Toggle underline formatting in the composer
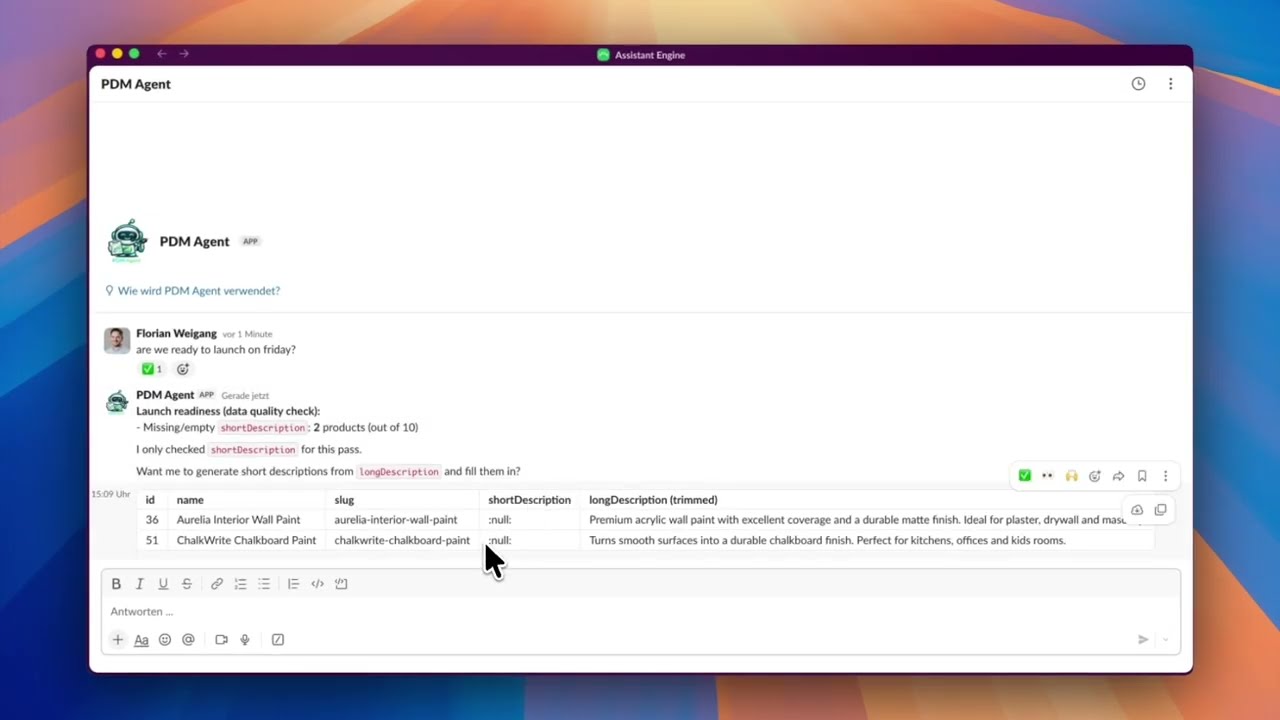 [x=163, y=584]
